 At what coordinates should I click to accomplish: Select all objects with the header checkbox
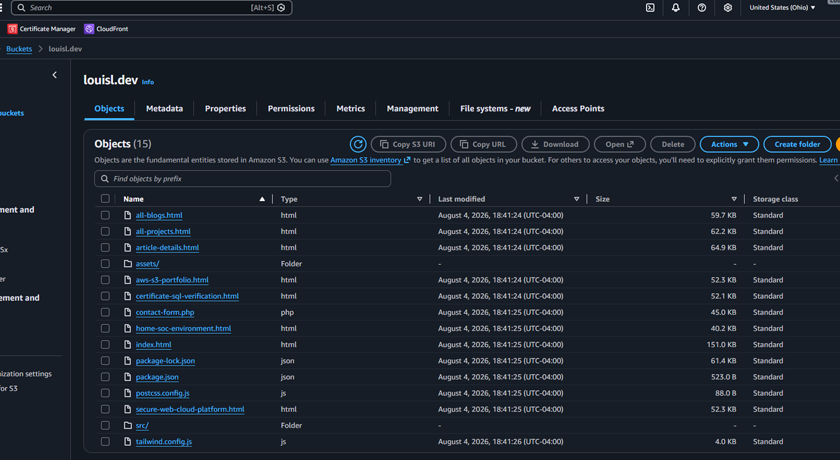pos(105,199)
